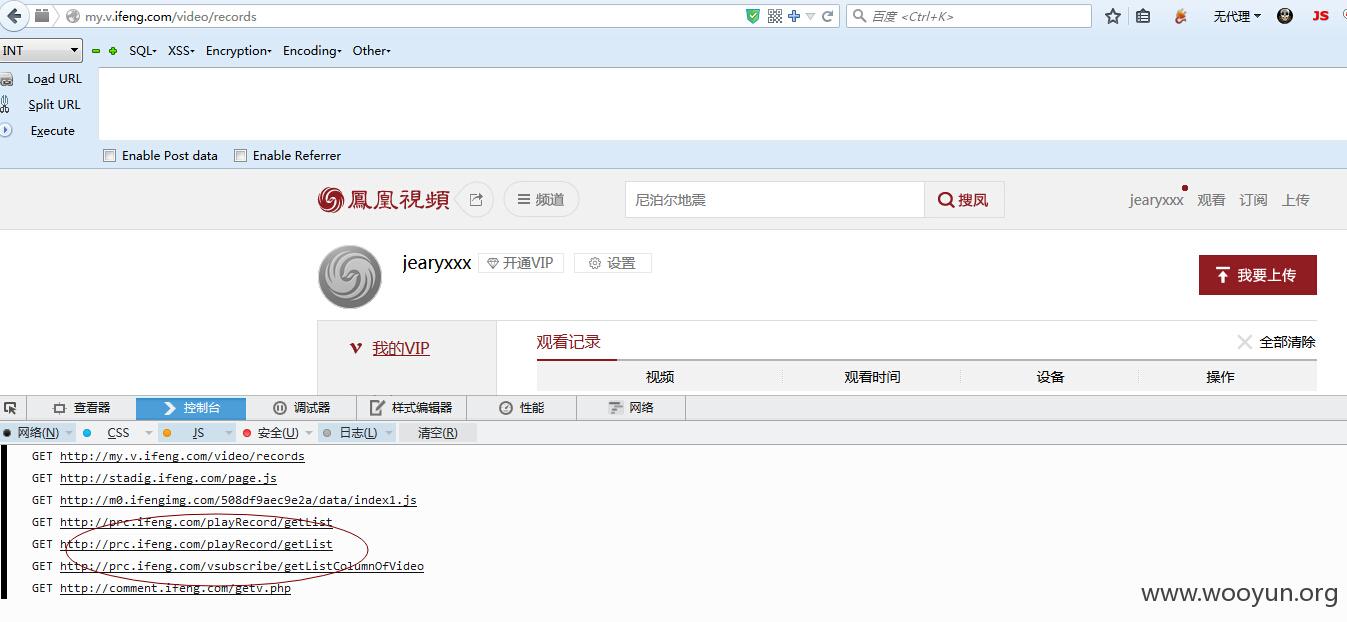Click the 设置 settings button
This screenshot has width=1347, height=622.
pyautogui.click(x=612, y=263)
